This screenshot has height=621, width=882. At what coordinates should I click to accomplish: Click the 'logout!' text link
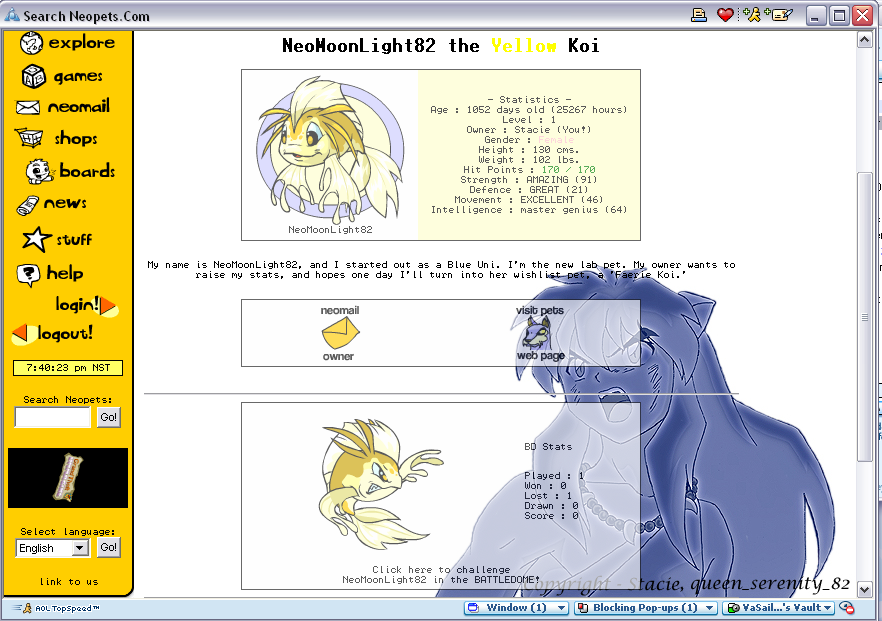65,334
